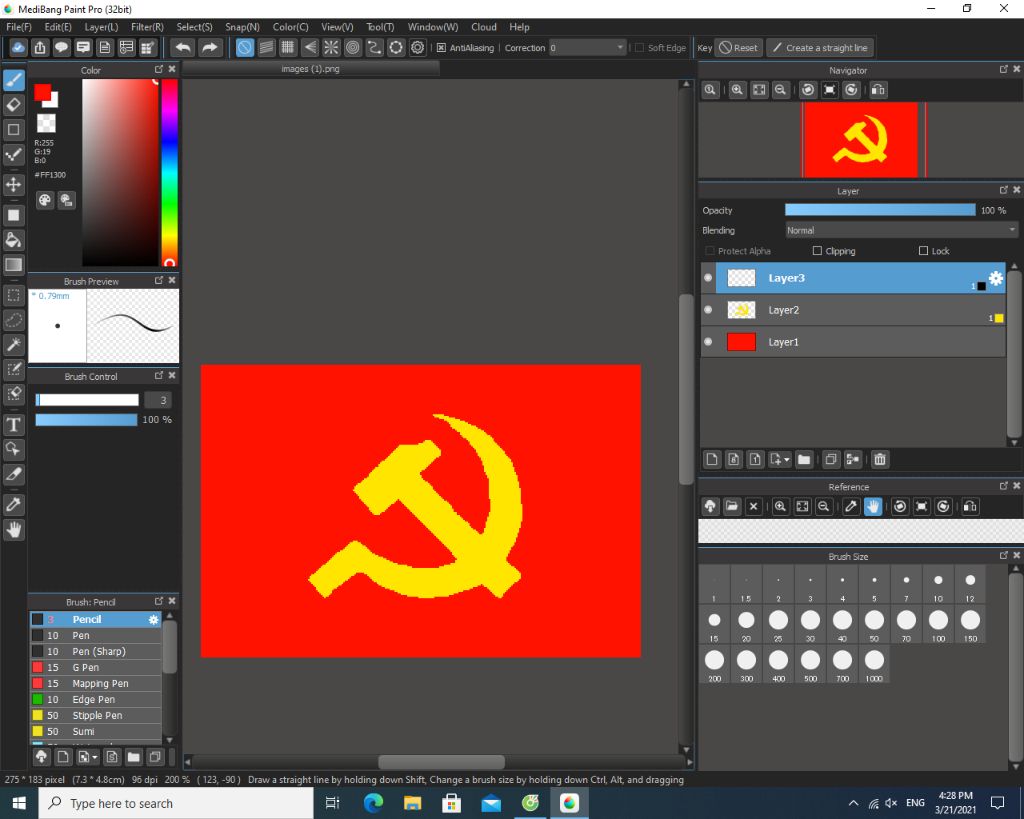Select the Bucket fill tool
The width and height of the screenshot is (1024, 819).
point(14,240)
